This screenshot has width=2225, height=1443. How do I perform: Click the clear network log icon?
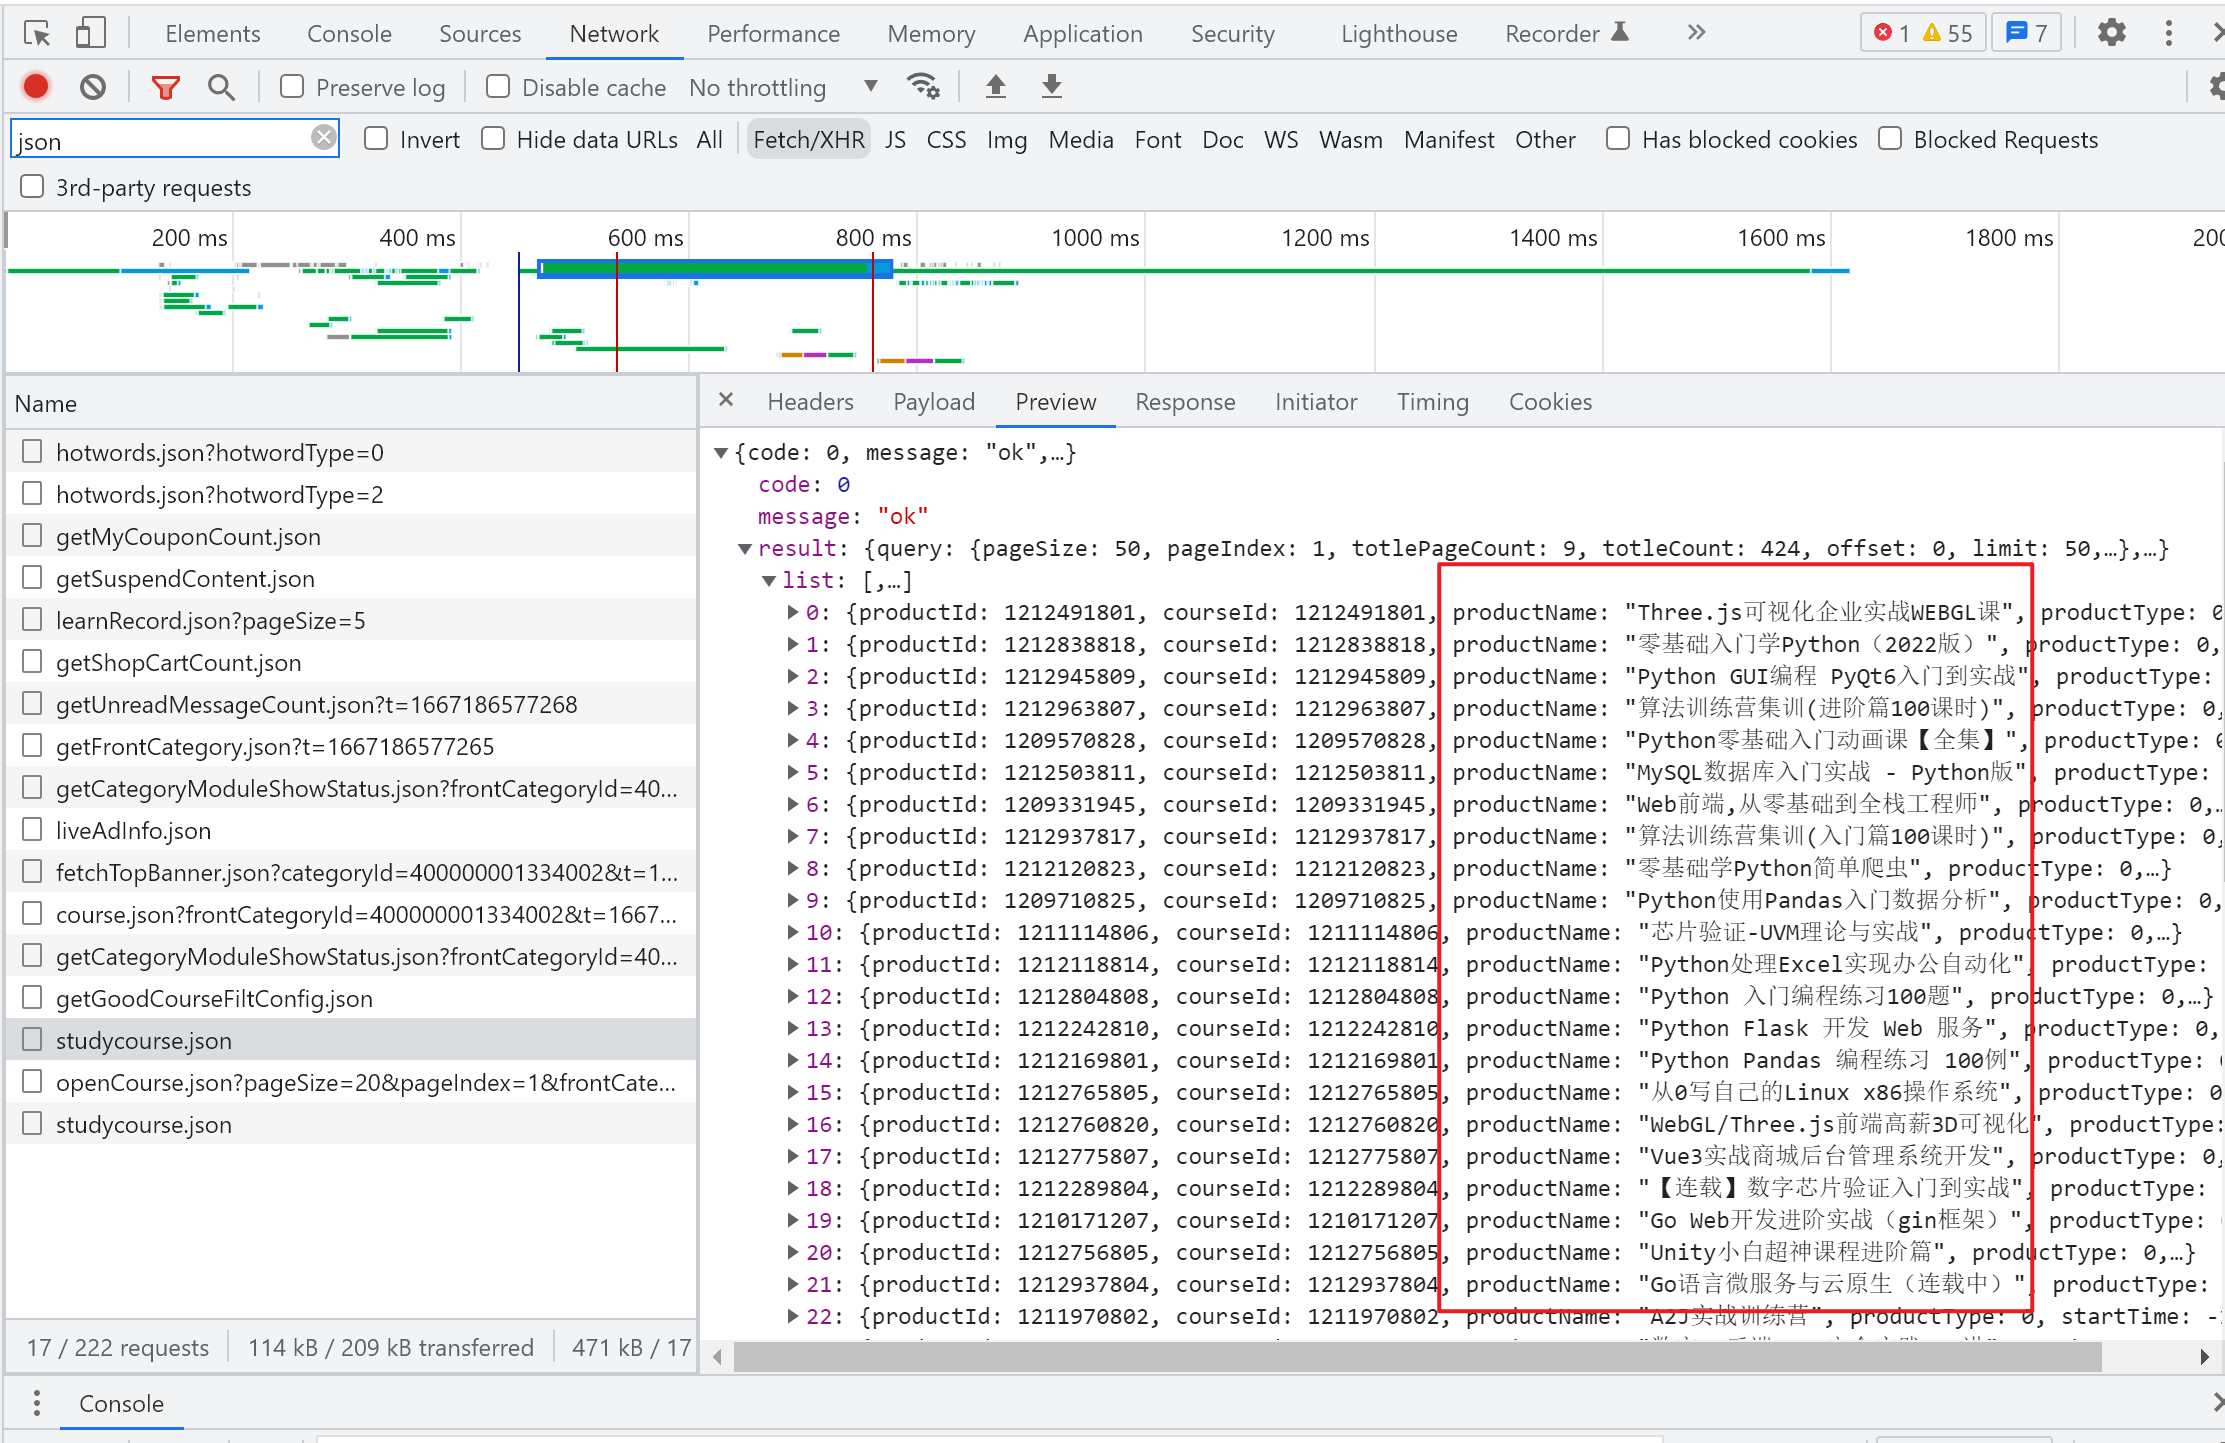[x=93, y=87]
